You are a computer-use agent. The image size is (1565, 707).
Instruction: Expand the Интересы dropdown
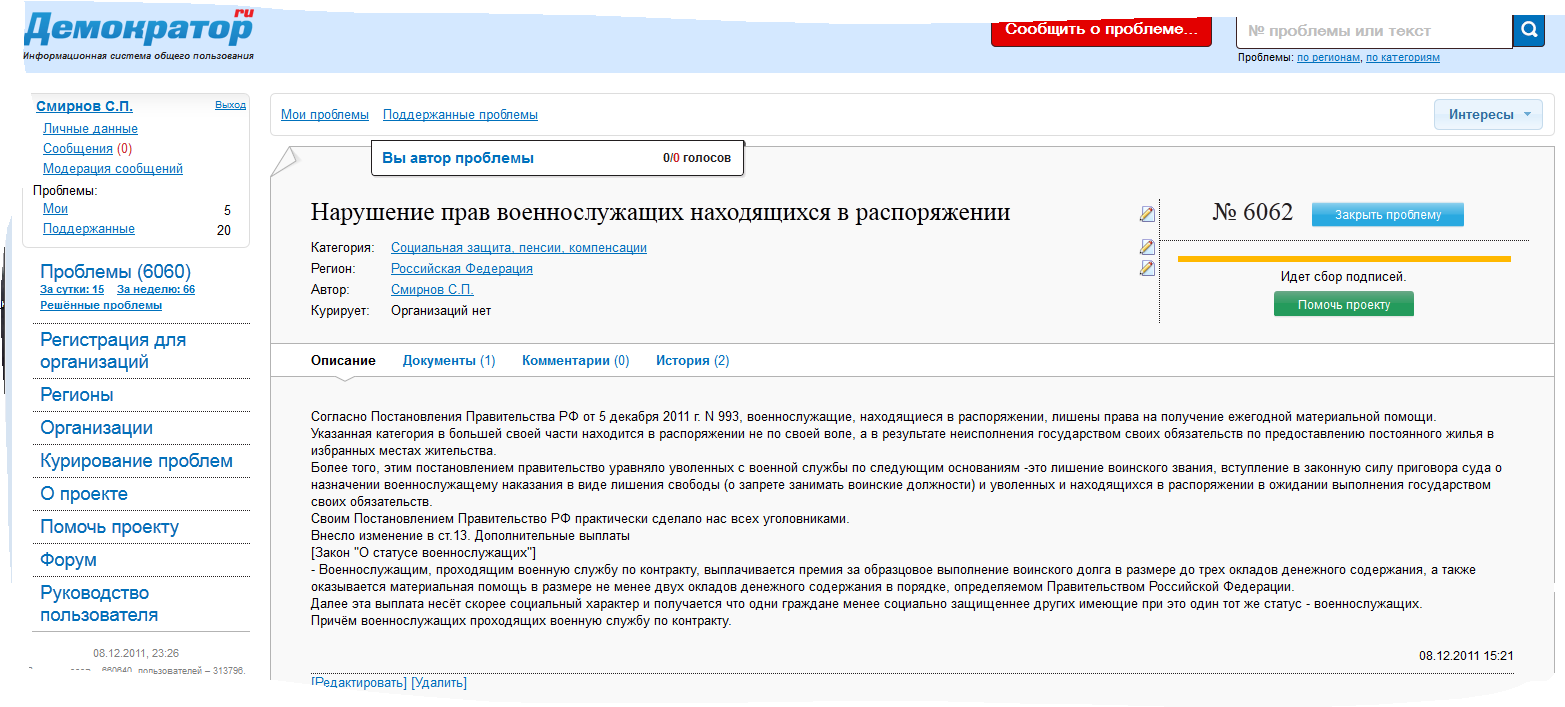pos(1488,114)
